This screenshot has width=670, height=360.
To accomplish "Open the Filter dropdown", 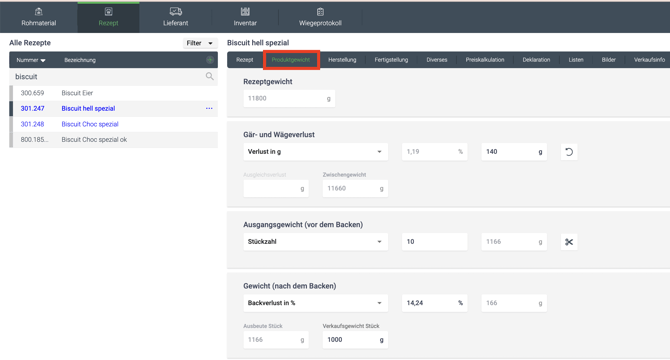I will point(200,43).
